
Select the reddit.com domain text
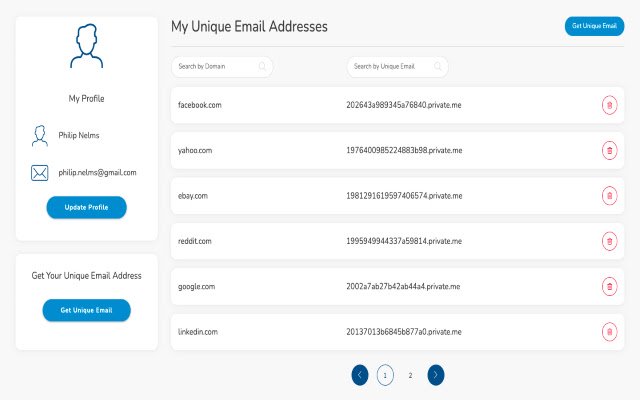195,241
